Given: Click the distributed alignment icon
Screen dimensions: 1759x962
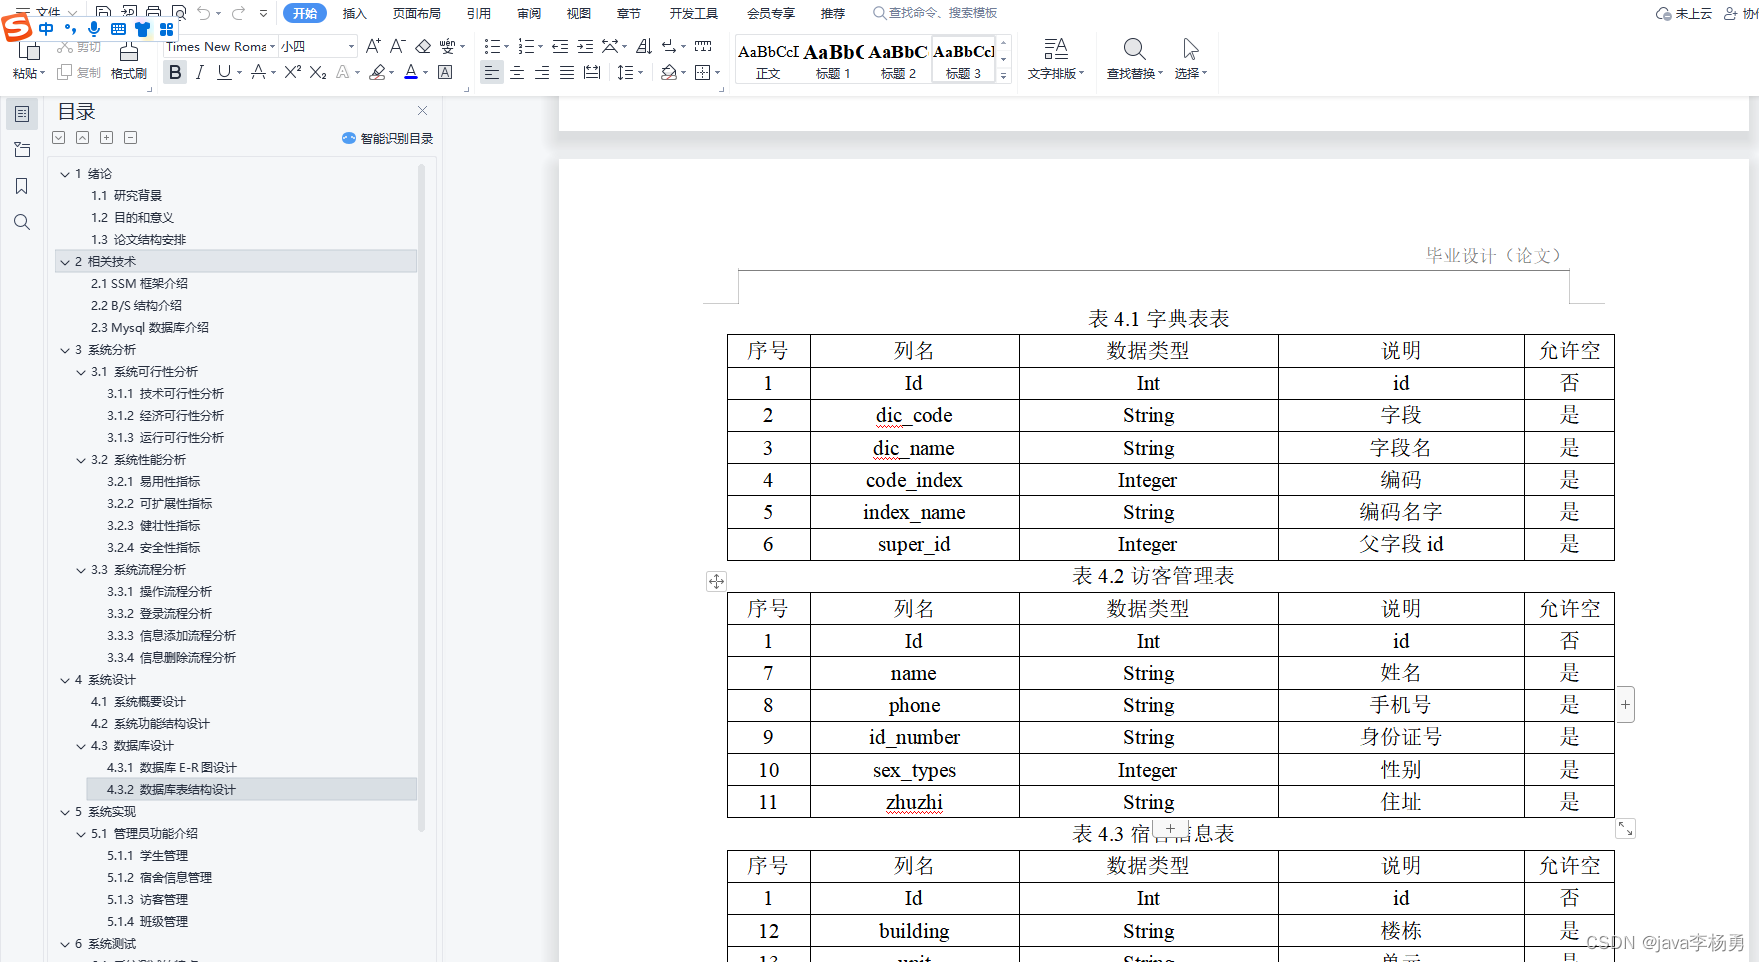Looking at the screenshot, I should 592,72.
